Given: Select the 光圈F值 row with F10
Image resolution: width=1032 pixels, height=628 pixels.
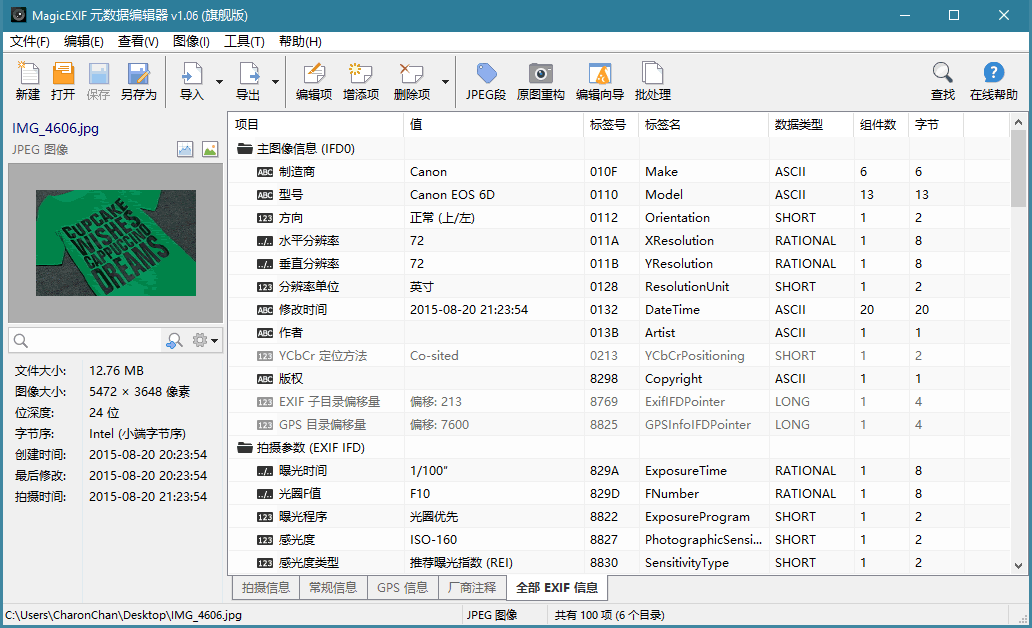Looking at the screenshot, I should point(619,494).
